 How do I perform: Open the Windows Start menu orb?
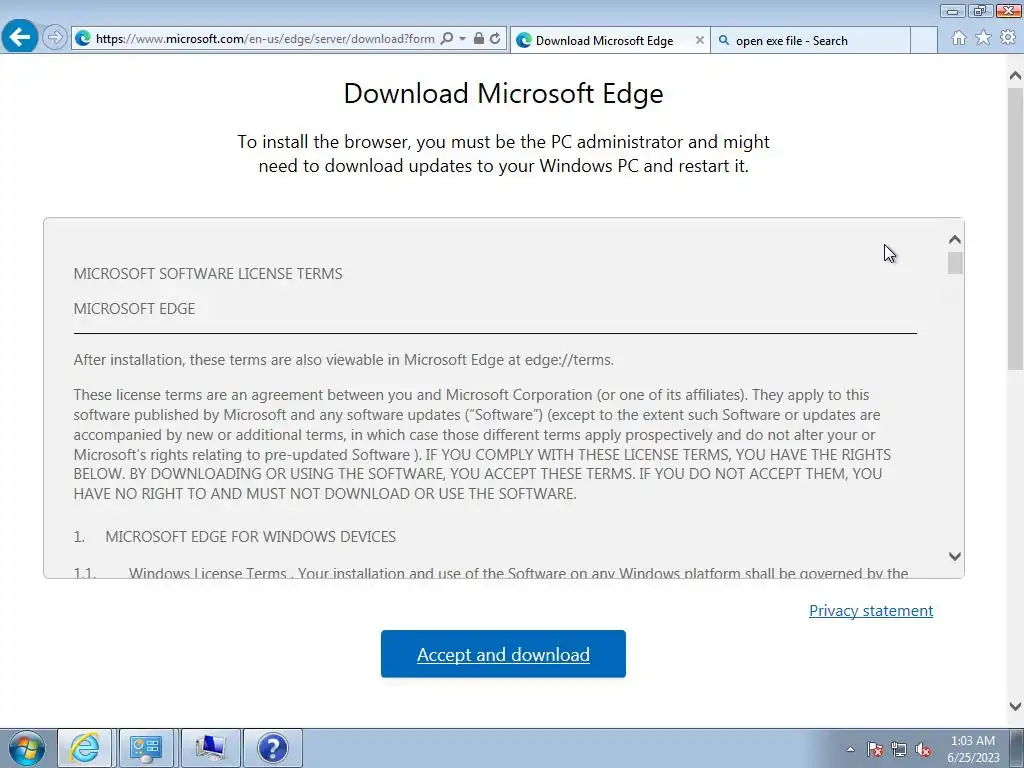[27, 748]
